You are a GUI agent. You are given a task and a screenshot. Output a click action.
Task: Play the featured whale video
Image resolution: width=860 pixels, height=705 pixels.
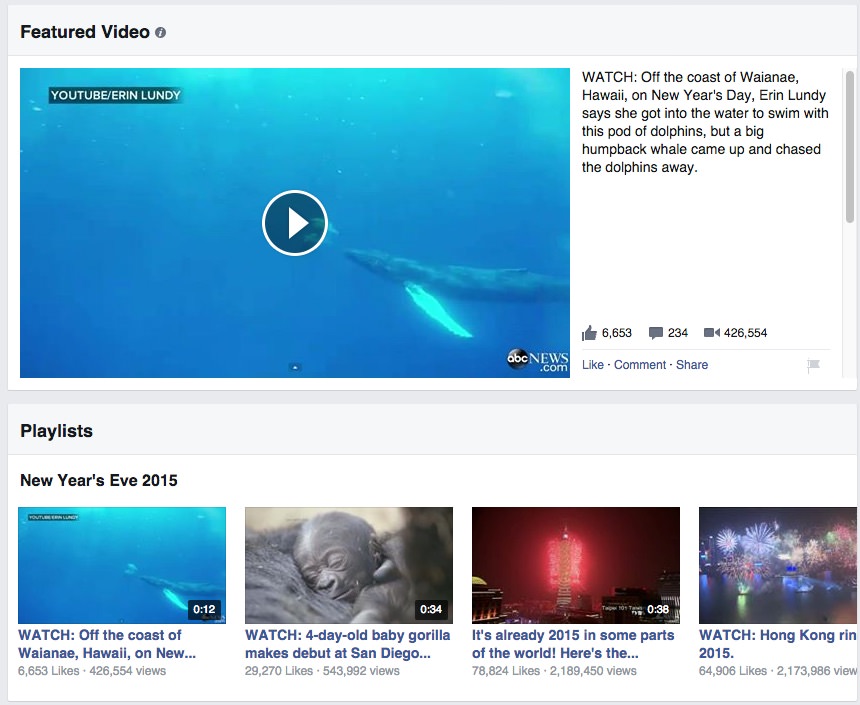click(295, 223)
